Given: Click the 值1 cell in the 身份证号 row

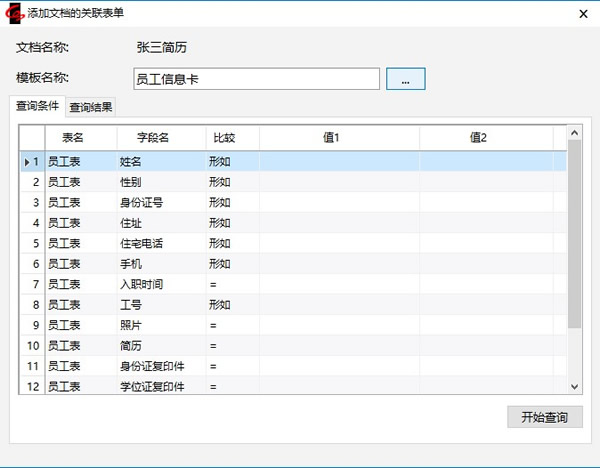Looking at the screenshot, I should pos(339,202).
